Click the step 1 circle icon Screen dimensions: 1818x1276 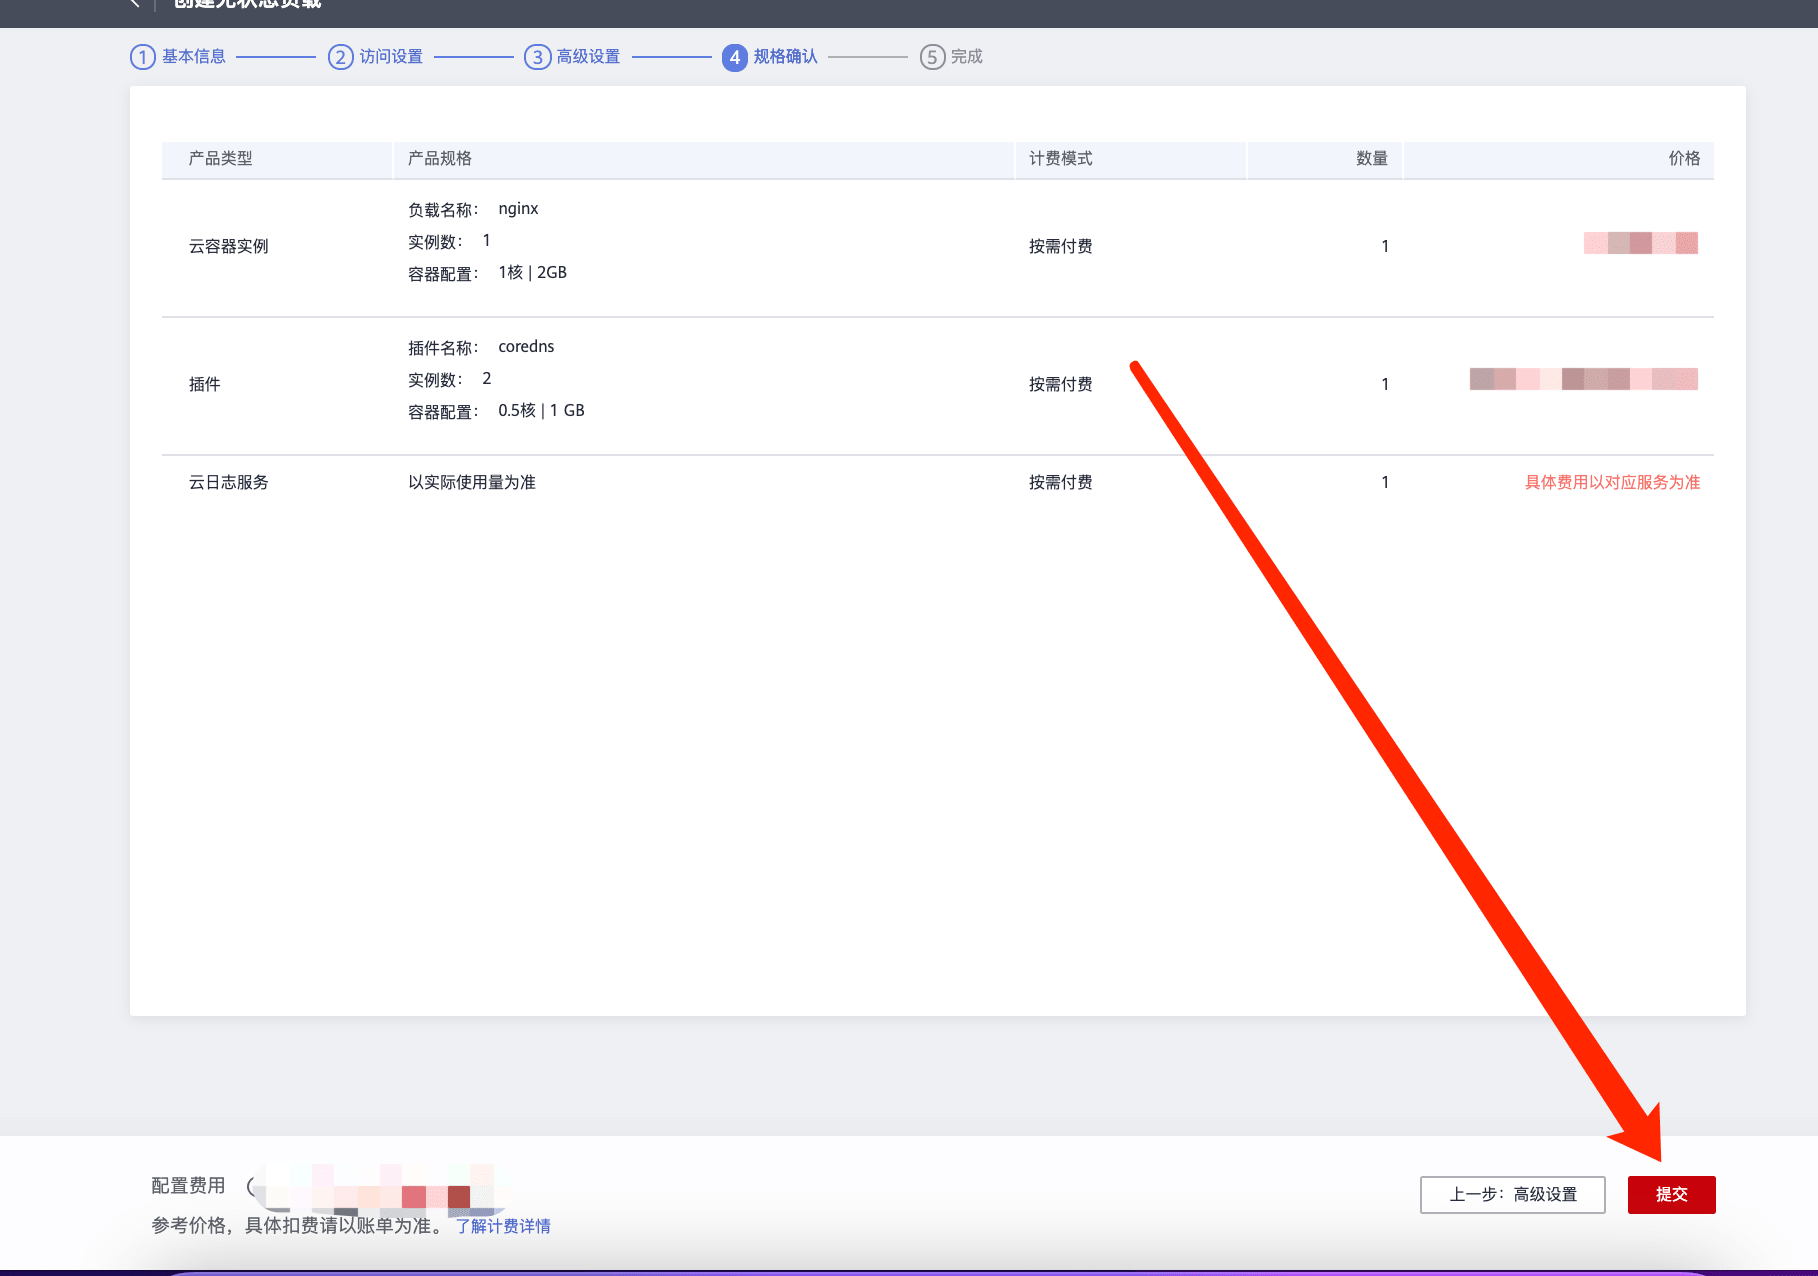point(143,57)
